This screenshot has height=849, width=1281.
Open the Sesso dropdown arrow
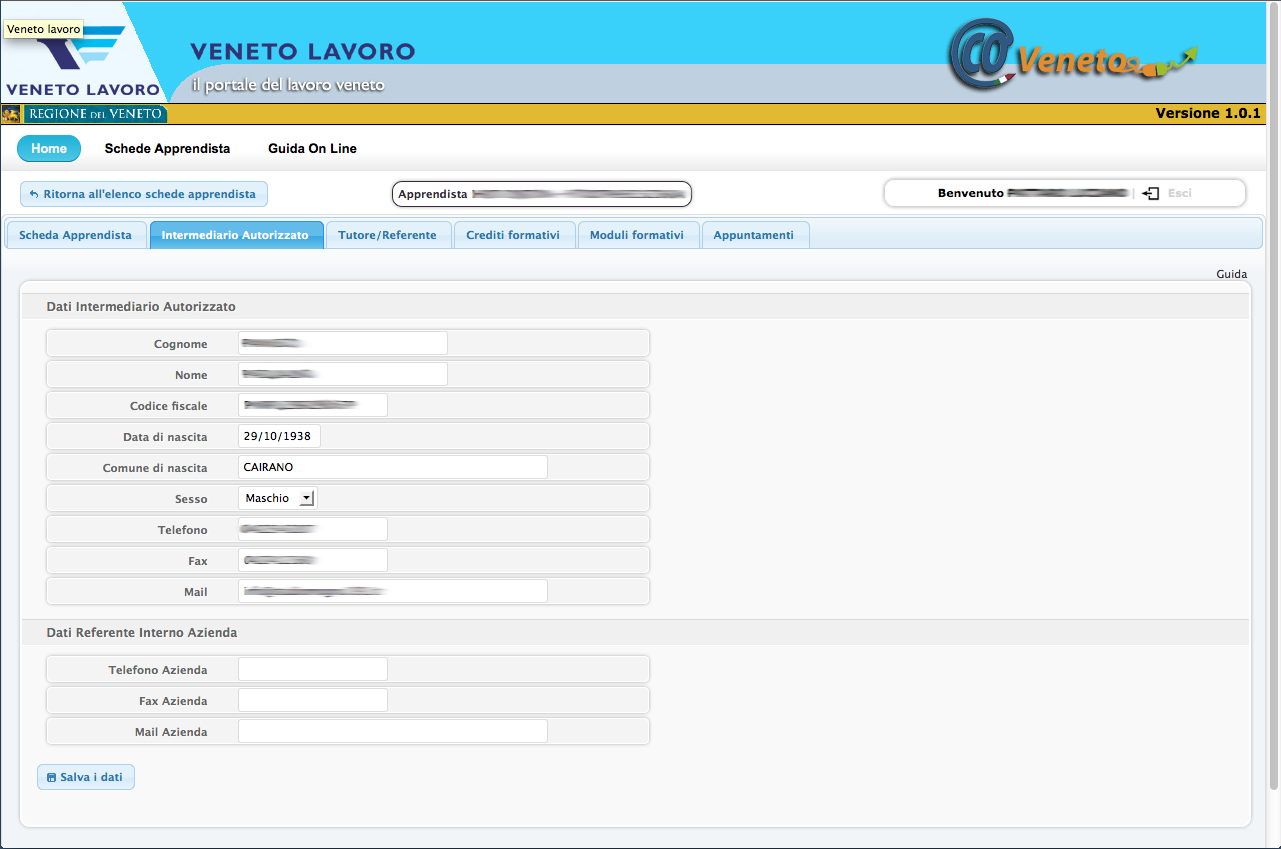click(307, 498)
